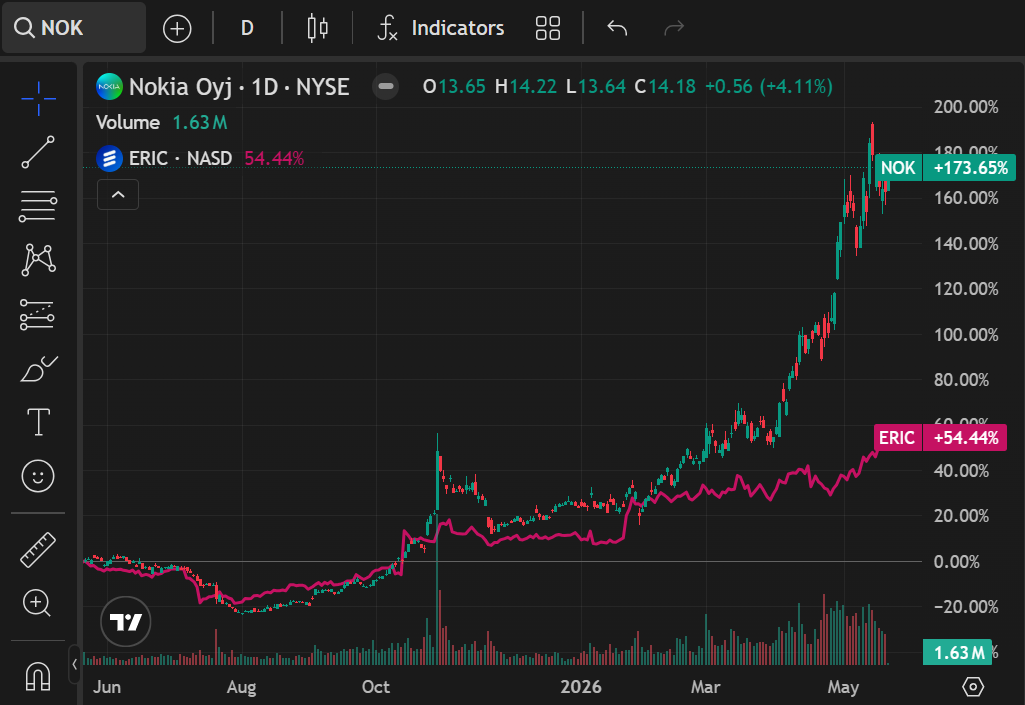Click the Mar date on time axis

pyautogui.click(x=705, y=687)
